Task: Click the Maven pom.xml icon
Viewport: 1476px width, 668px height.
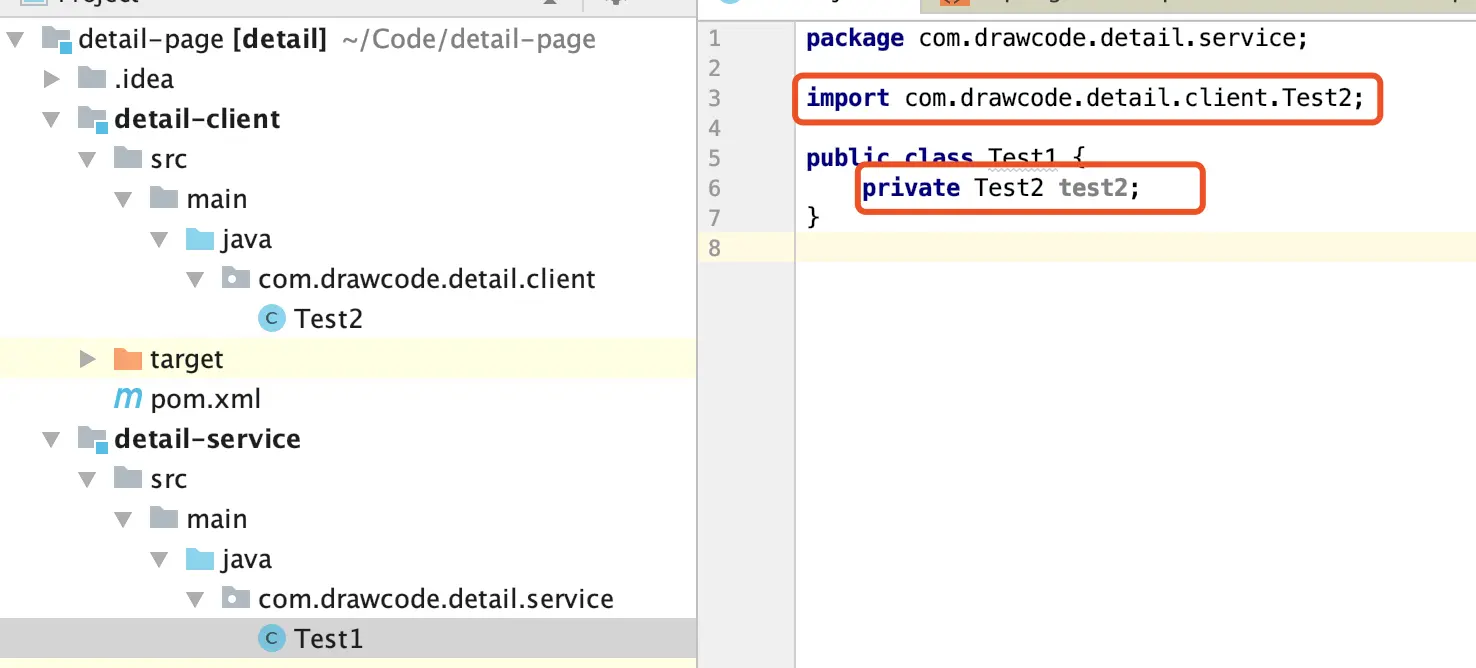Action: pyautogui.click(x=128, y=398)
